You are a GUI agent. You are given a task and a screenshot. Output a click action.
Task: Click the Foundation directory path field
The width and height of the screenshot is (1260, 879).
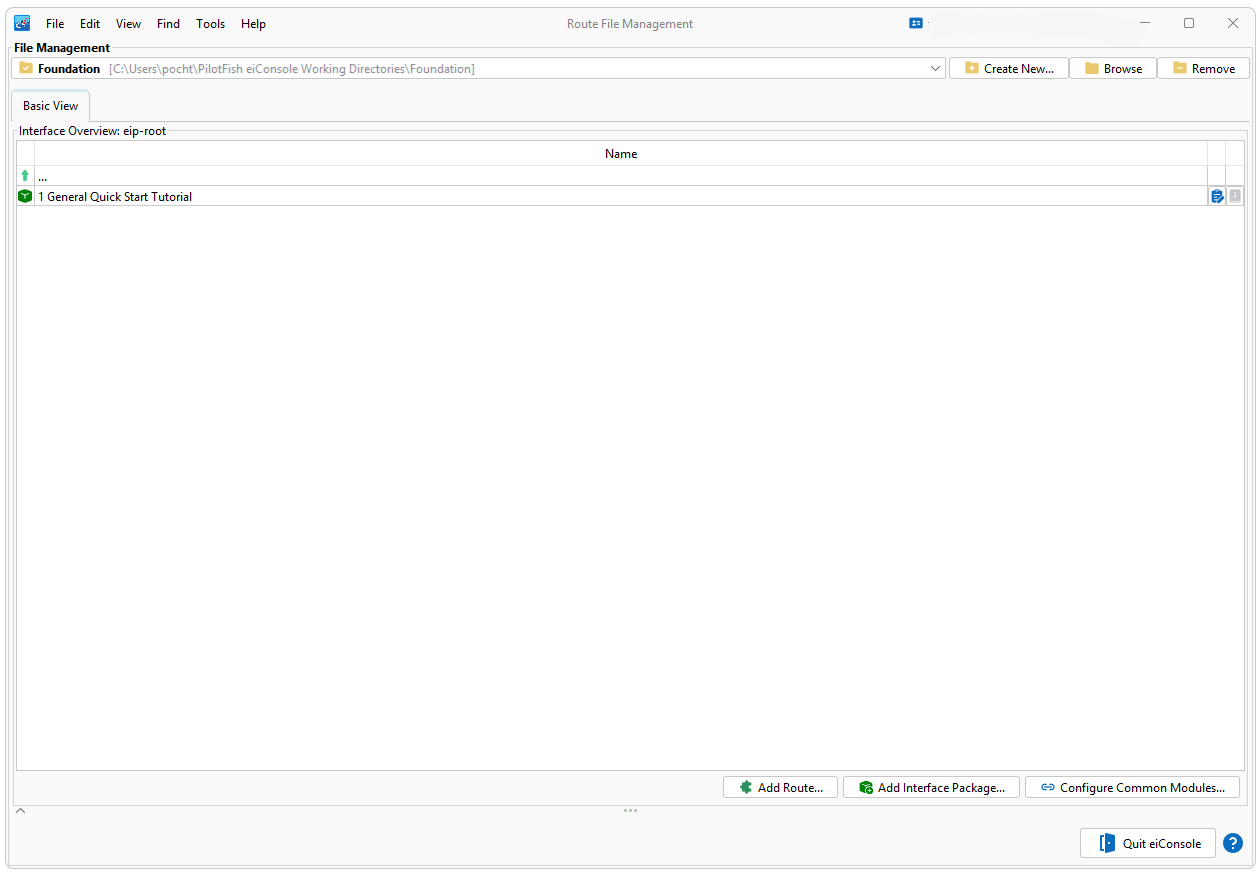pos(478,69)
